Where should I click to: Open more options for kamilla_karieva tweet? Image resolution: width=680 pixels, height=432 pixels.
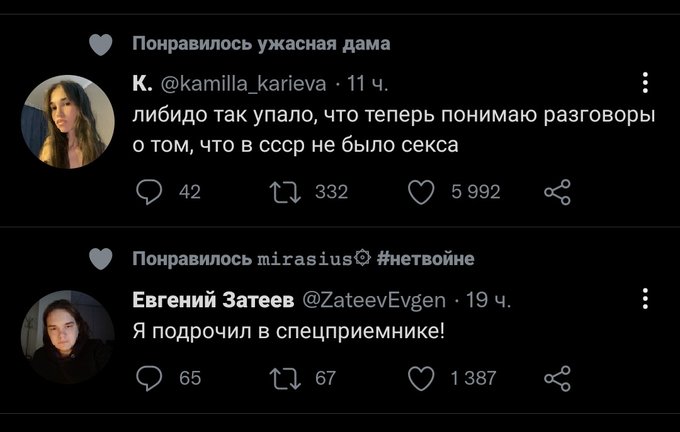point(645,82)
